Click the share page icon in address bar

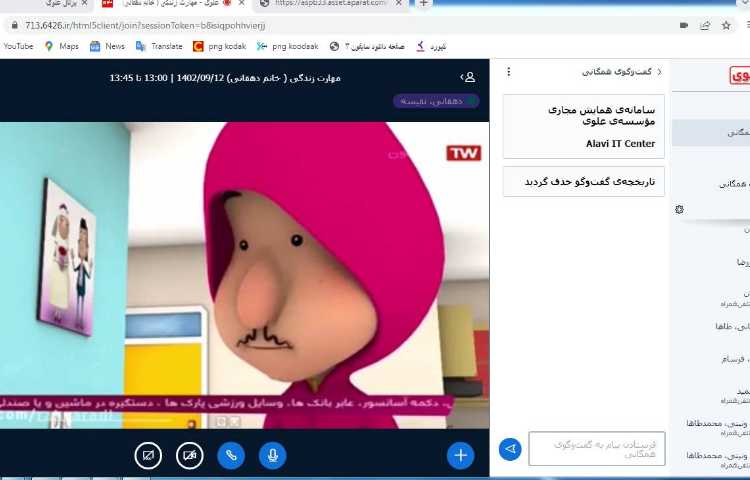click(x=705, y=25)
